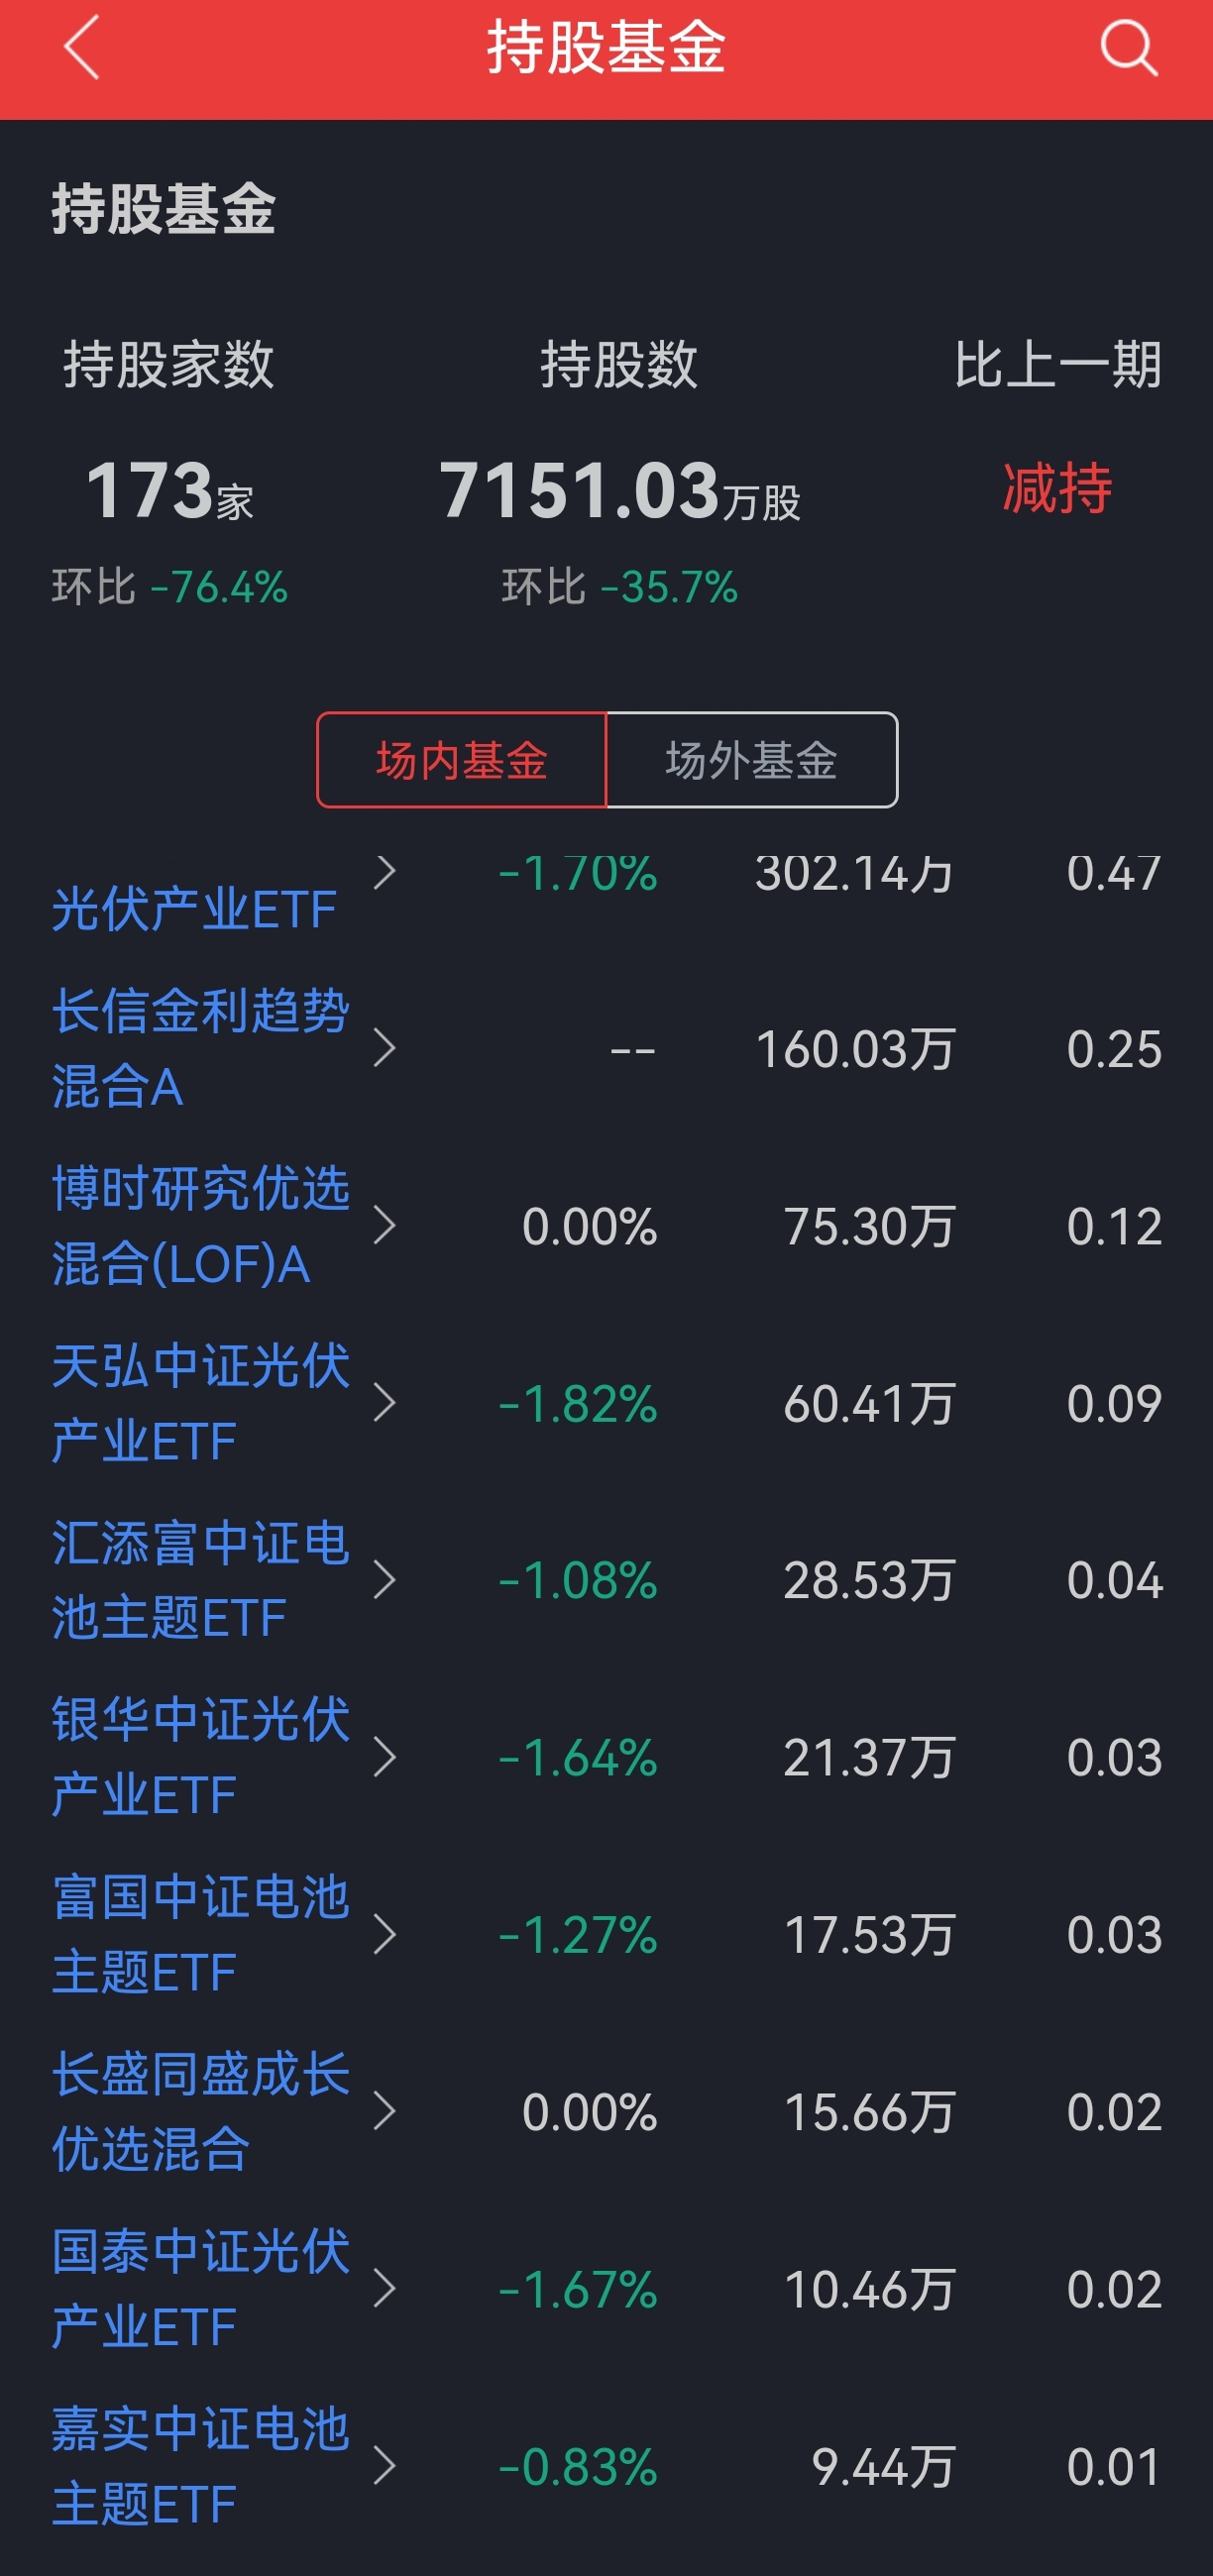This screenshot has height=2576, width=1213.
Task: Select 减持 status label
Action: (x=1057, y=488)
